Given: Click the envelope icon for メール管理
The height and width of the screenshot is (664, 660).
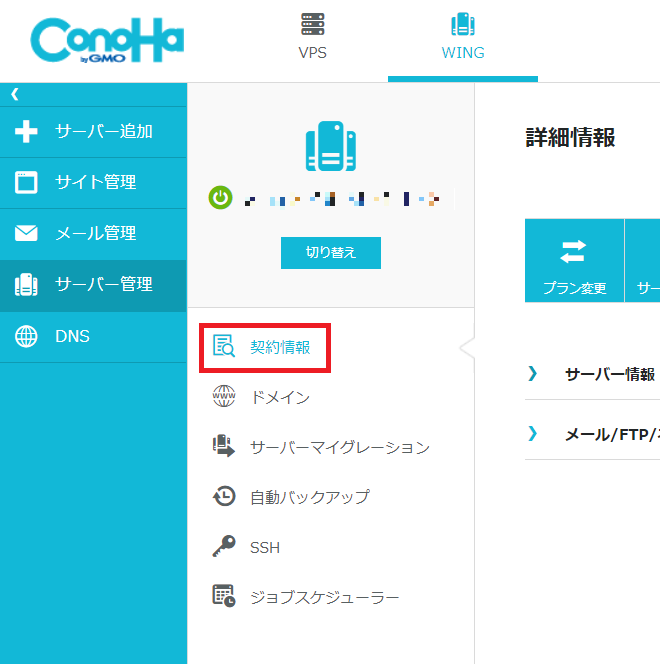Looking at the screenshot, I should tap(26, 234).
